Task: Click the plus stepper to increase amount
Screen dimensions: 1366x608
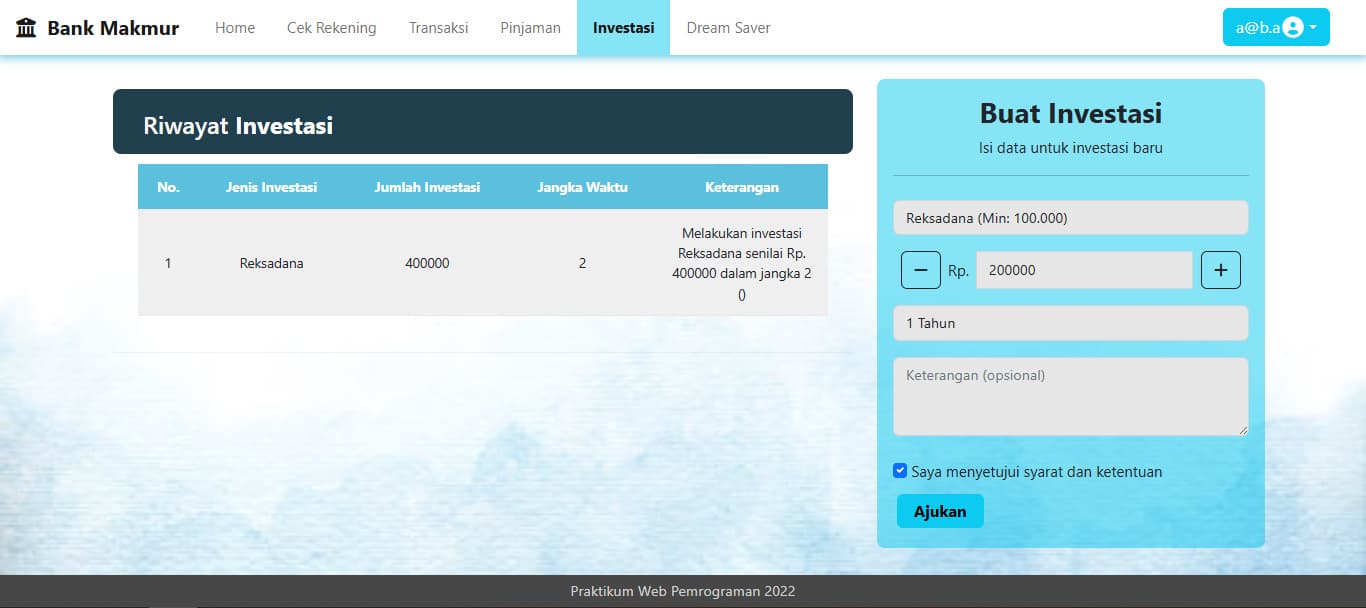Action: tap(1221, 269)
